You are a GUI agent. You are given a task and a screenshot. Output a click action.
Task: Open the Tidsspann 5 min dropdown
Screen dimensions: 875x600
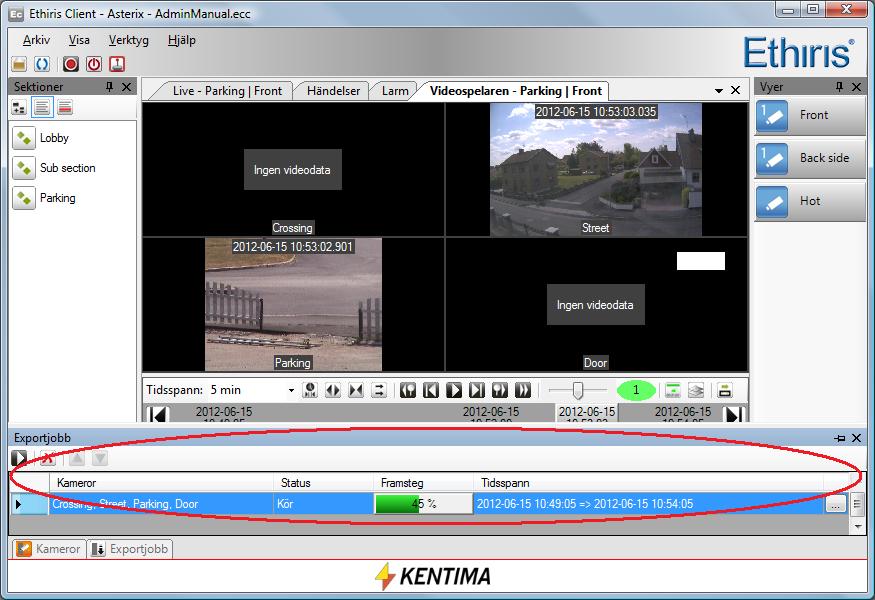click(291, 390)
